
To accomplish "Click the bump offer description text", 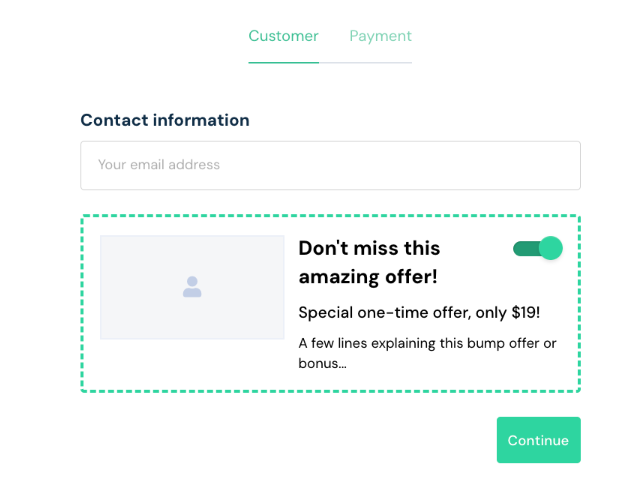I will click(x=427, y=343).
